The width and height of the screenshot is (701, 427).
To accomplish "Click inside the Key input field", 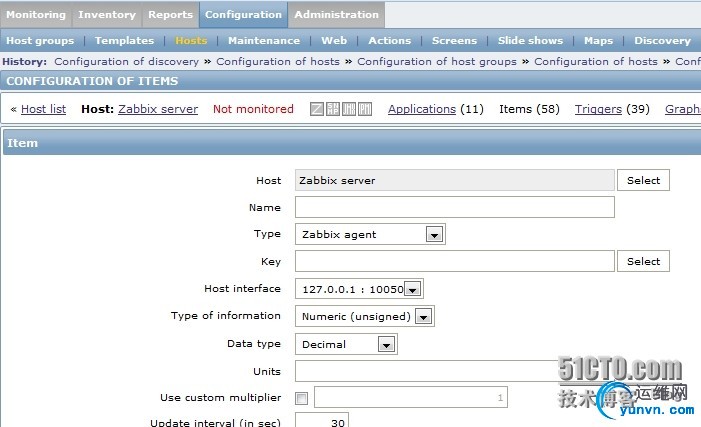I will tap(455, 261).
